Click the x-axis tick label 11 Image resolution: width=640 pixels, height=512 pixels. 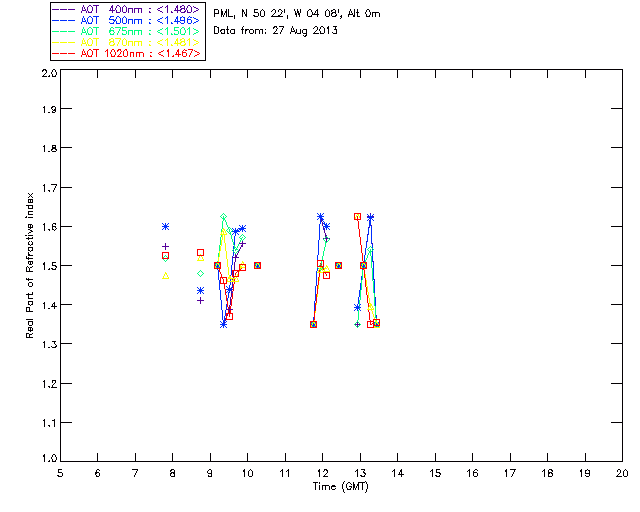click(285, 473)
